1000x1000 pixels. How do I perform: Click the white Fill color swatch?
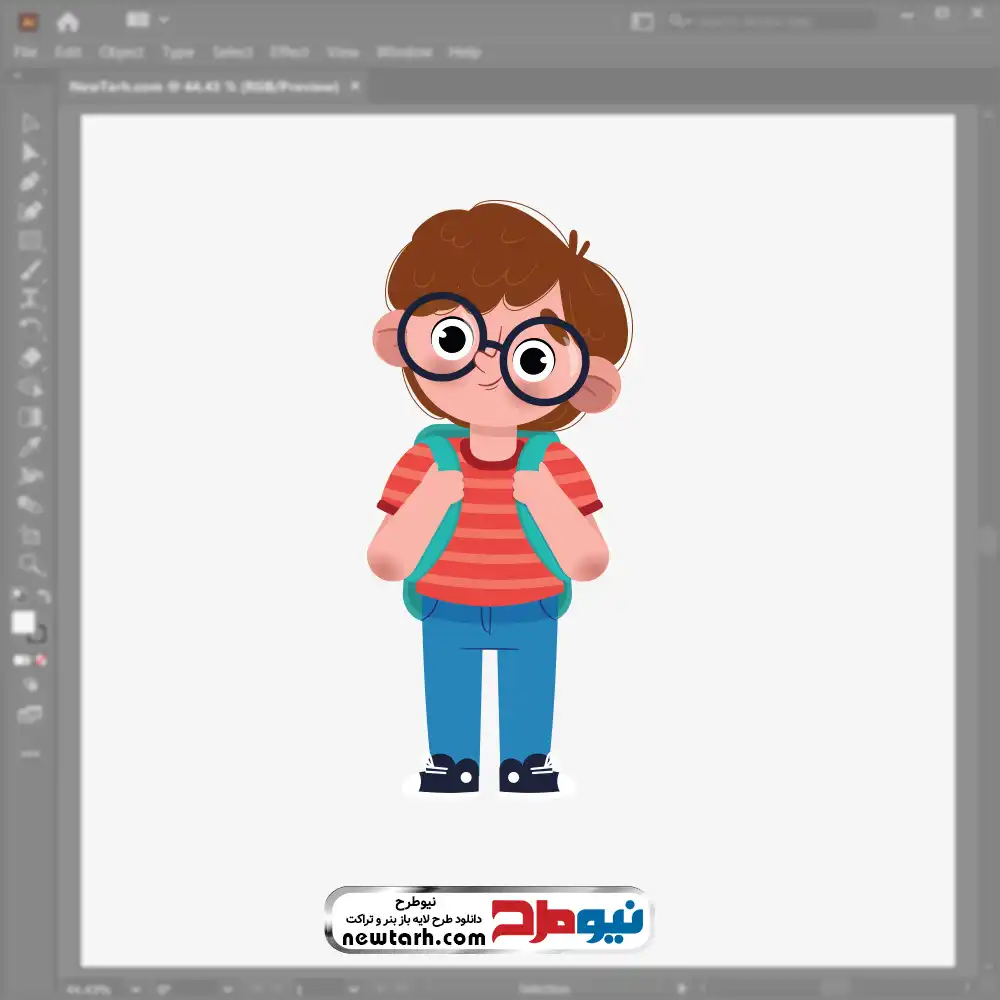(x=23, y=622)
